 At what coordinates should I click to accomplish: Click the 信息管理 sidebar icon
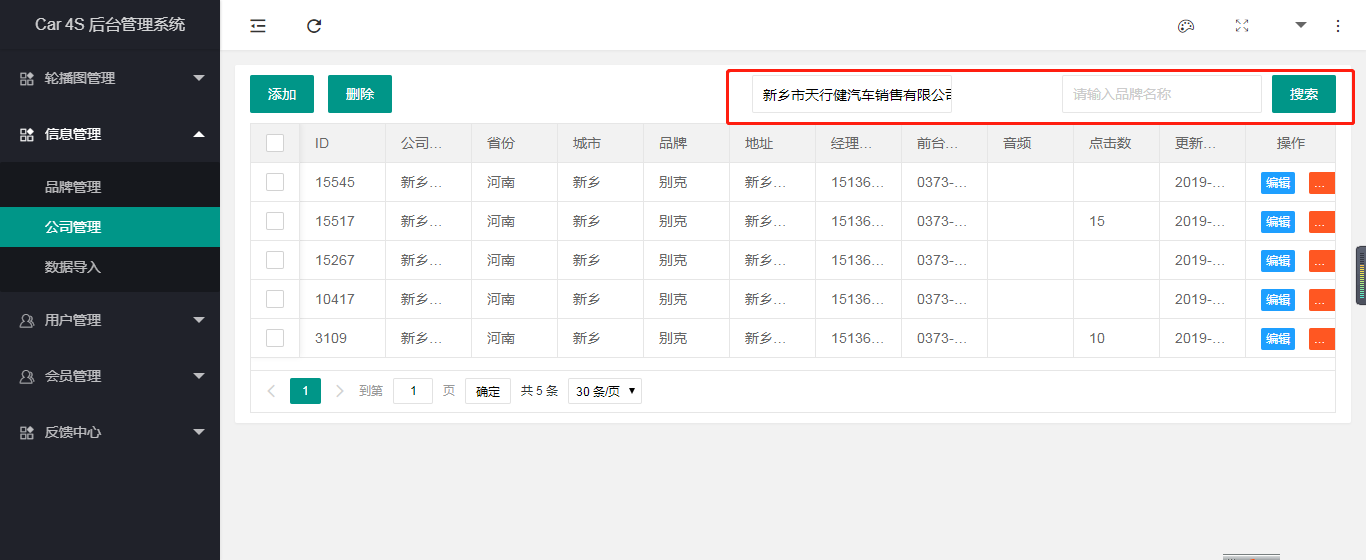tap(27, 134)
